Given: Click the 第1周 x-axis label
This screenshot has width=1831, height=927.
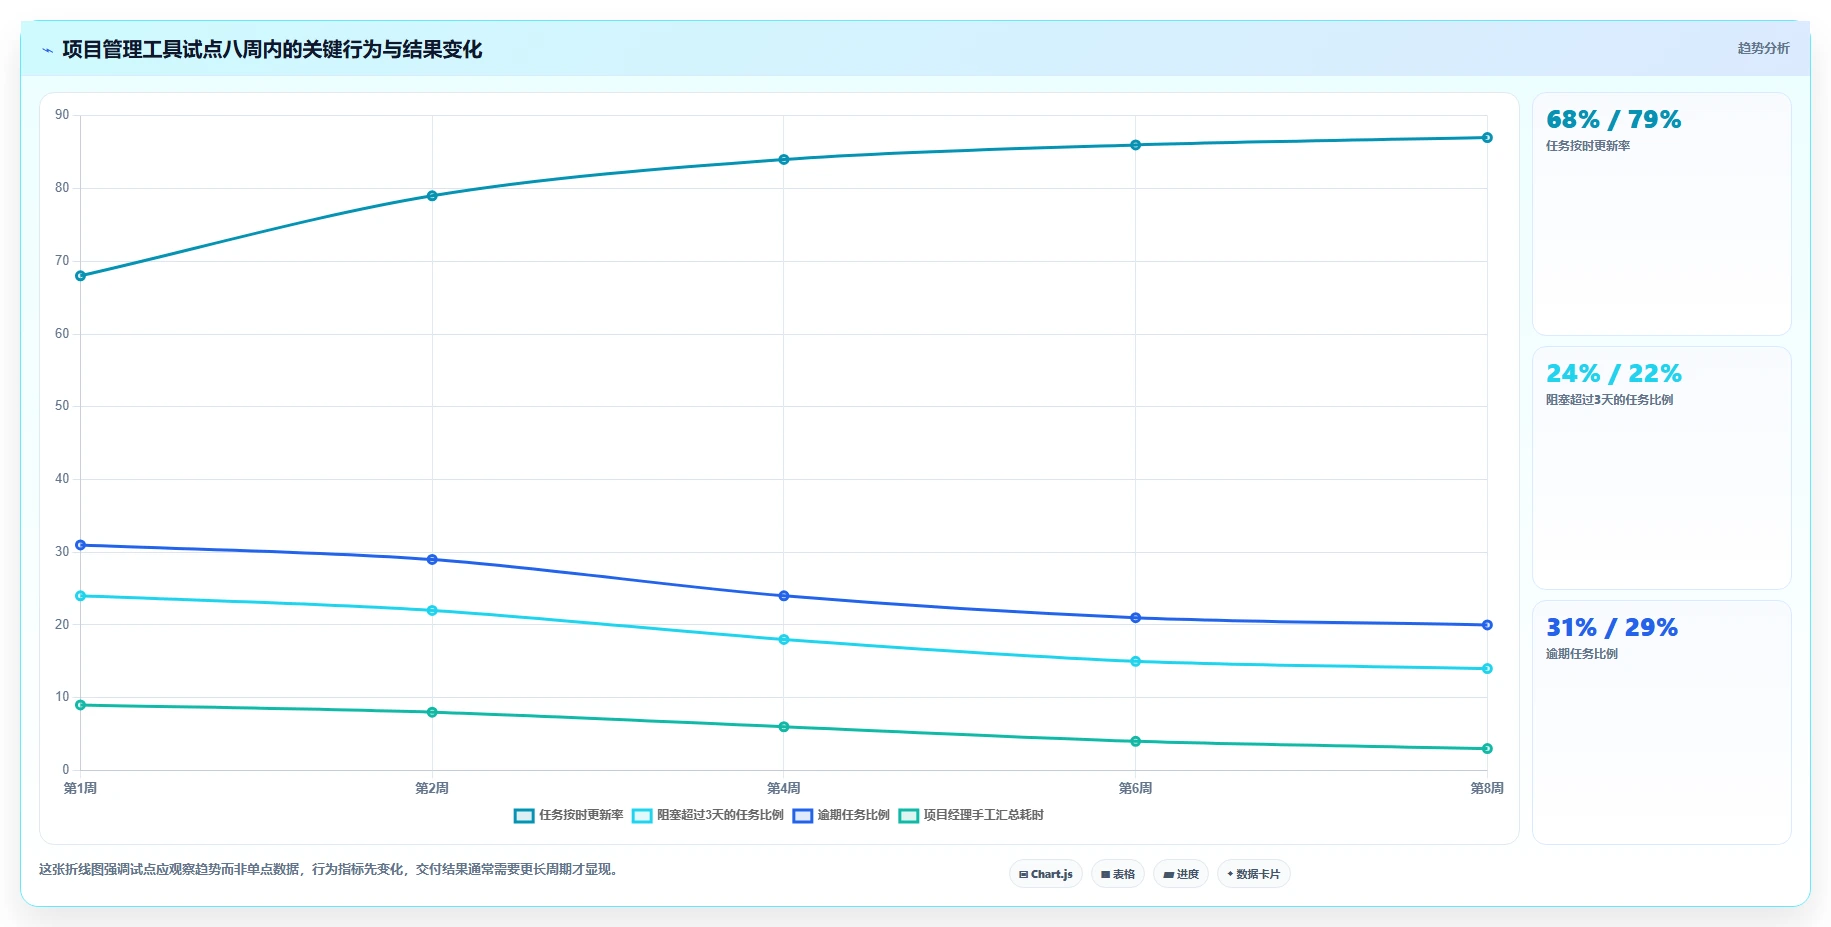Looking at the screenshot, I should pyautogui.click(x=81, y=788).
